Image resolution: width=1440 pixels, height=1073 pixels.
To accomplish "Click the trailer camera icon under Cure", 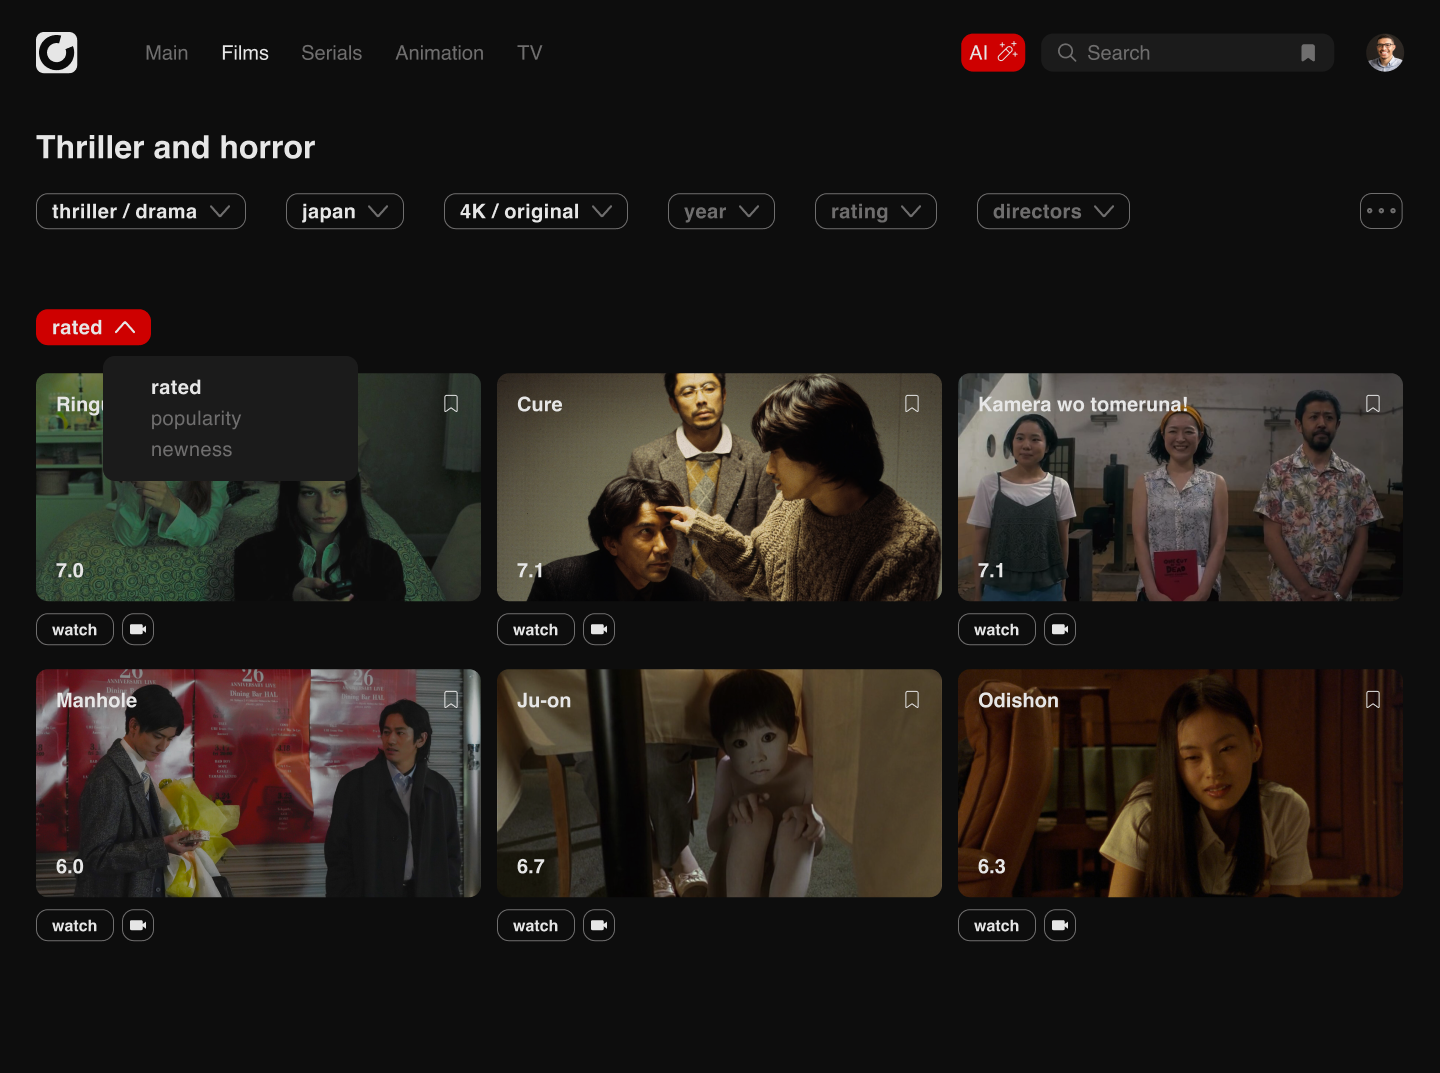I will [599, 630].
